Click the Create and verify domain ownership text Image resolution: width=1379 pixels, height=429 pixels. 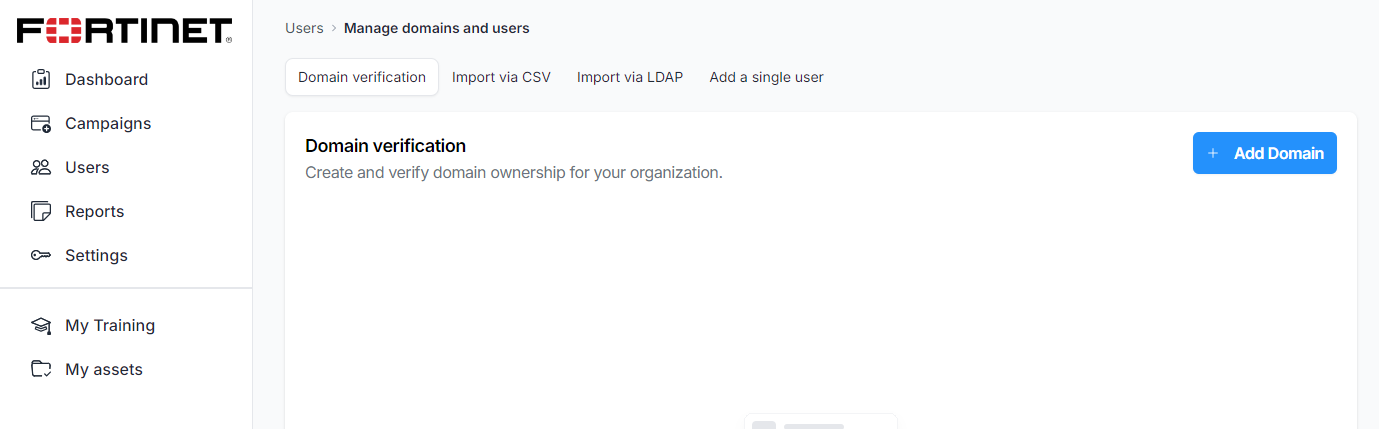[x=514, y=172]
